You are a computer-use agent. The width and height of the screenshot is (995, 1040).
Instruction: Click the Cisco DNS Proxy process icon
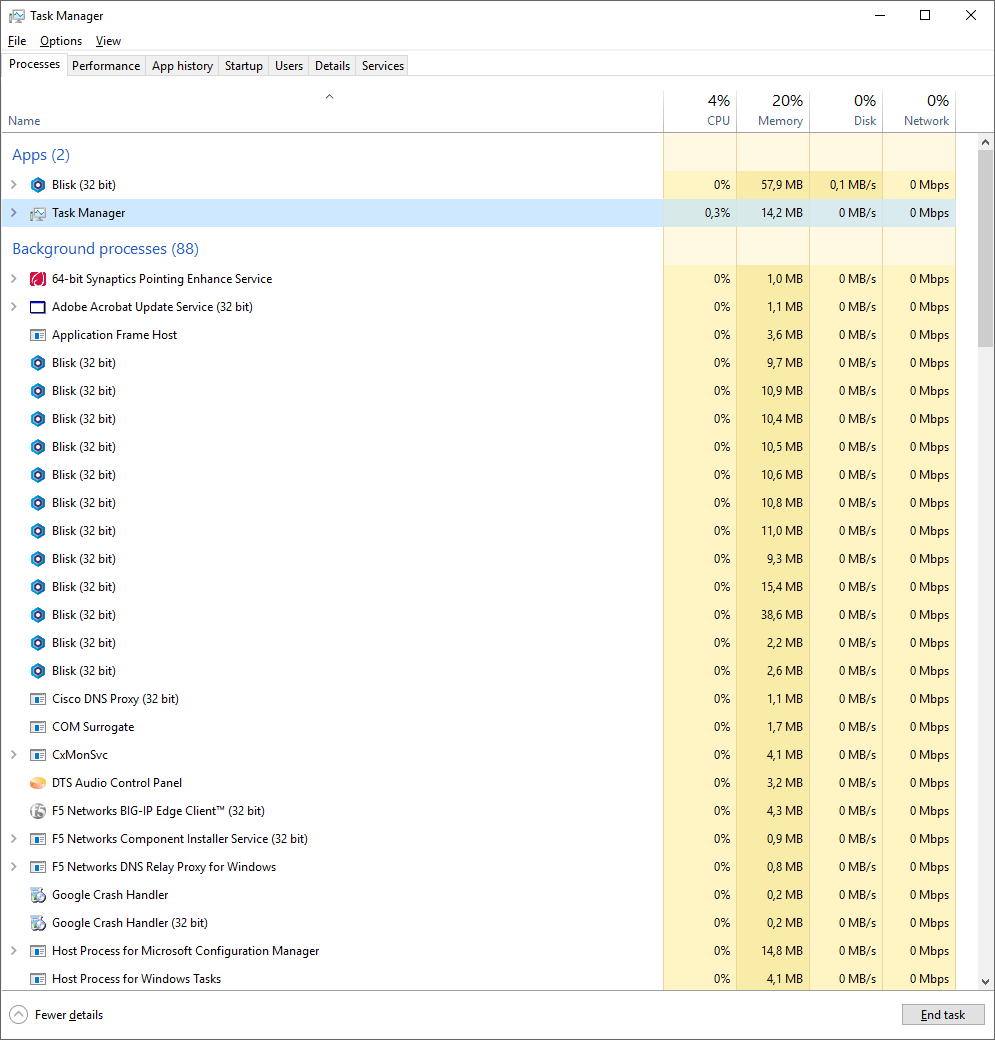pyautogui.click(x=37, y=698)
